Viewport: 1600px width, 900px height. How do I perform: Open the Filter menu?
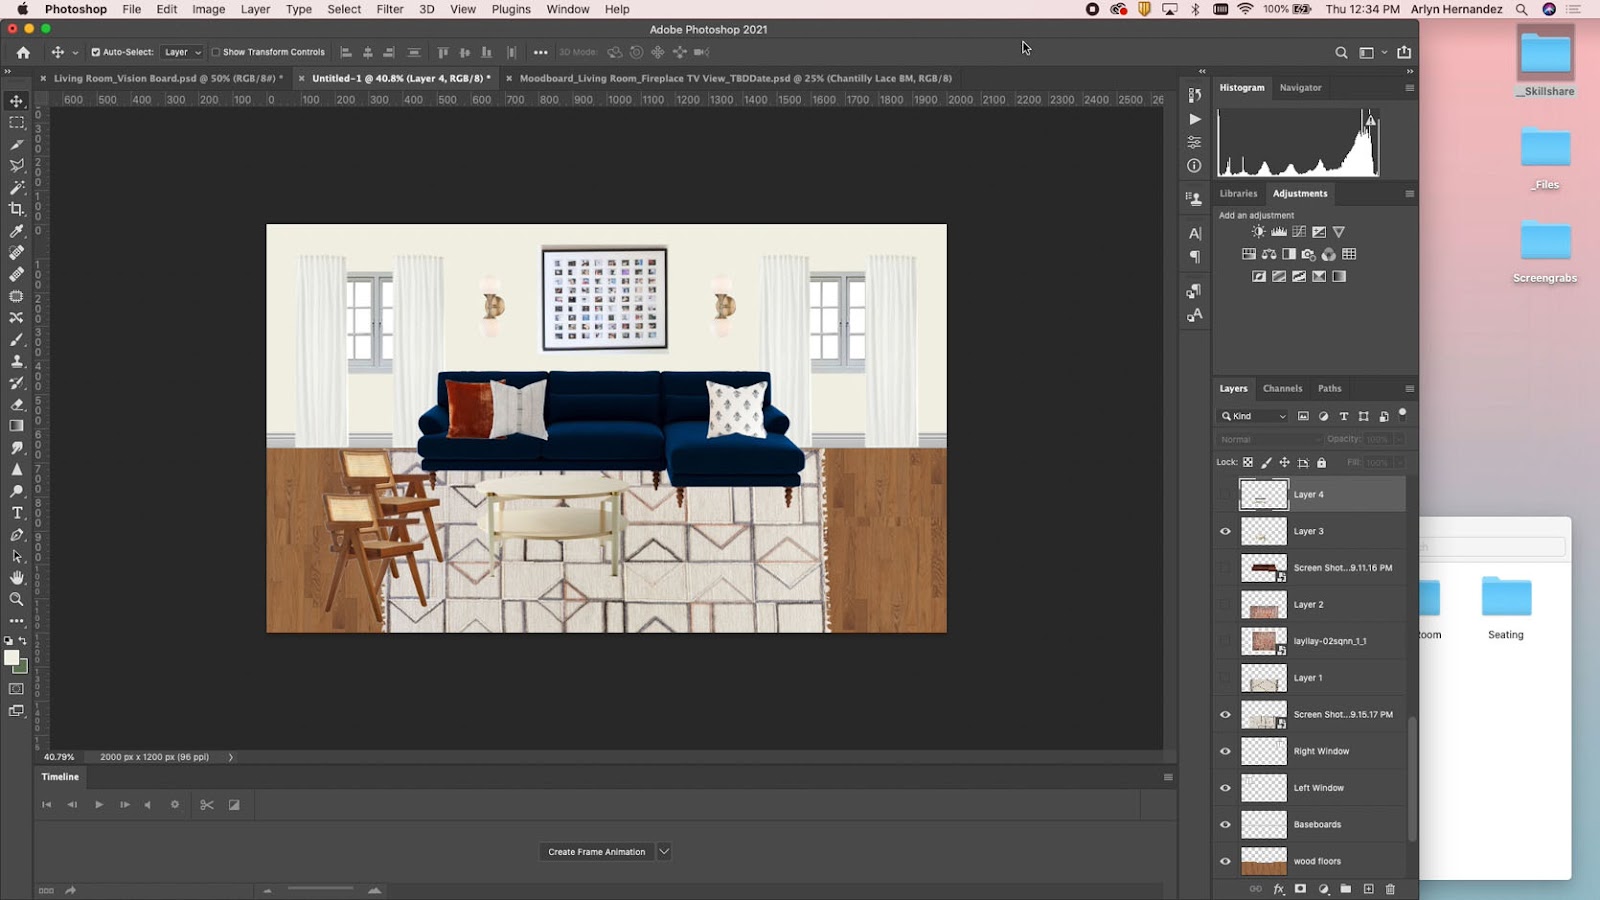[x=389, y=9]
